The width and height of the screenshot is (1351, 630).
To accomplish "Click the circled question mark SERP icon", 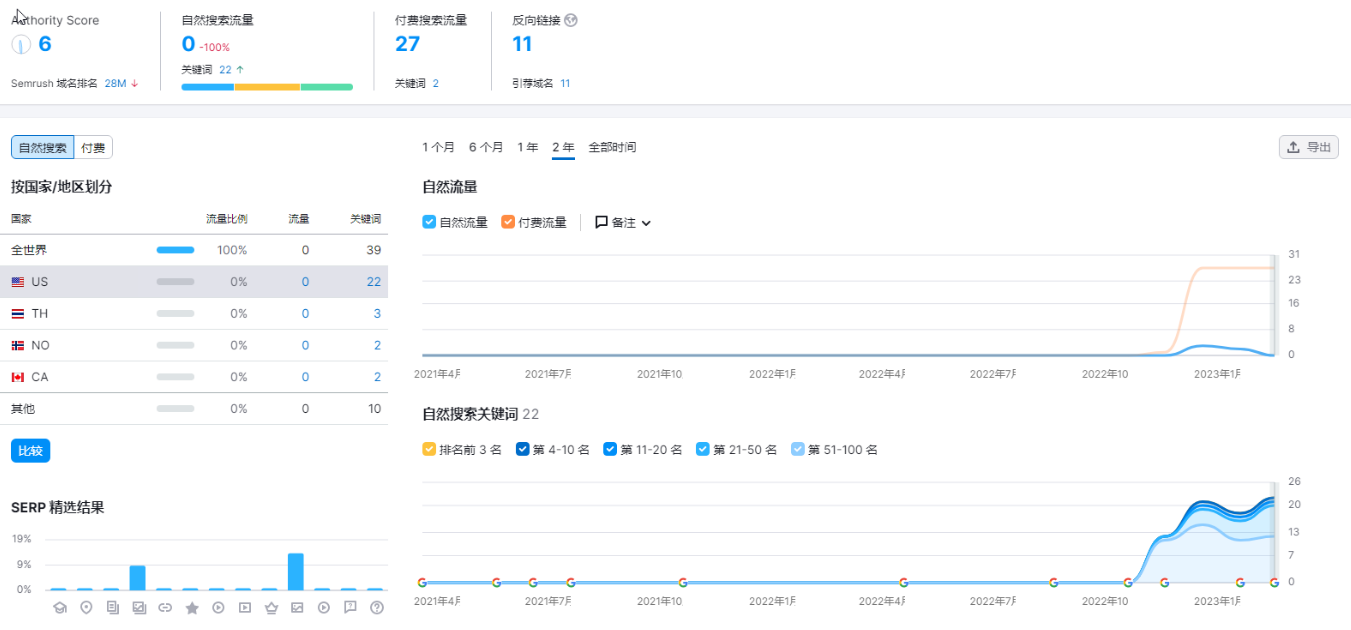I will coord(377,607).
